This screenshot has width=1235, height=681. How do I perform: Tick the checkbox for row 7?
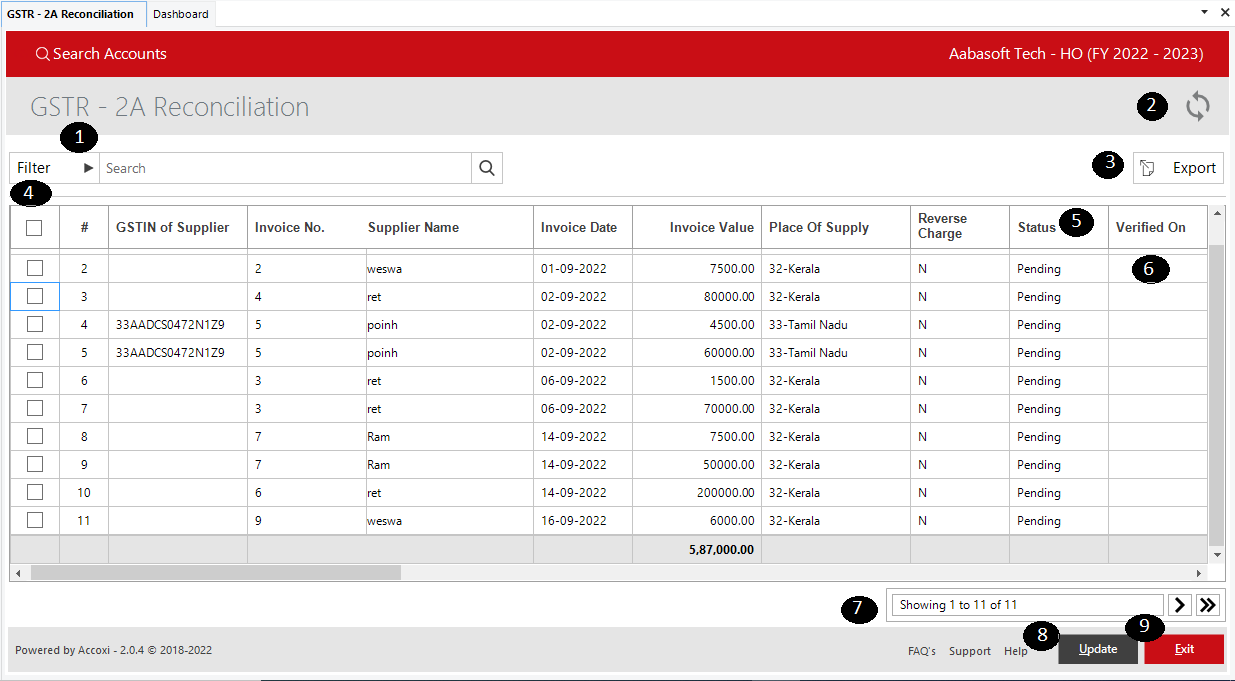pos(35,408)
